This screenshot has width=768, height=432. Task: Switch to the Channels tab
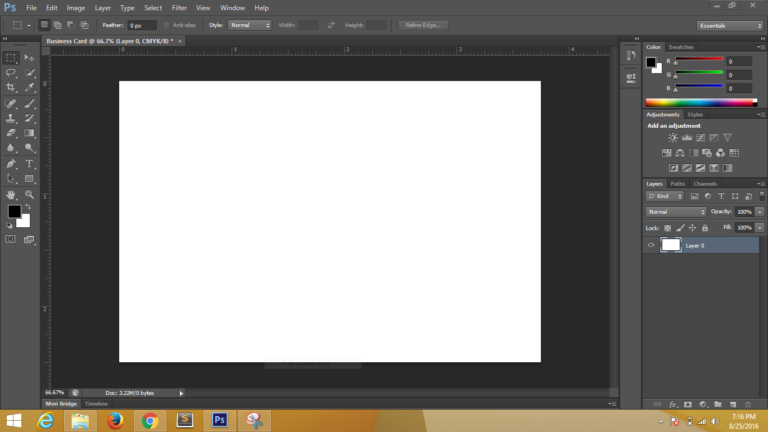705,184
